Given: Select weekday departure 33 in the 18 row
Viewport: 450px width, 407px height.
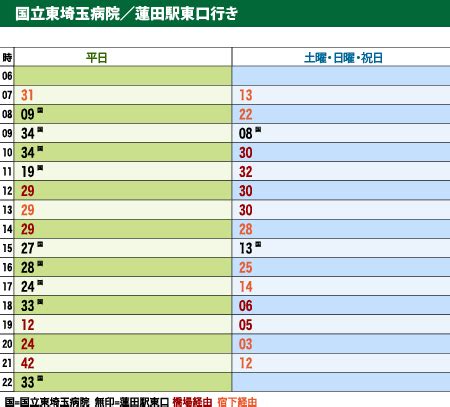Looking at the screenshot, I should (x=28, y=306).
